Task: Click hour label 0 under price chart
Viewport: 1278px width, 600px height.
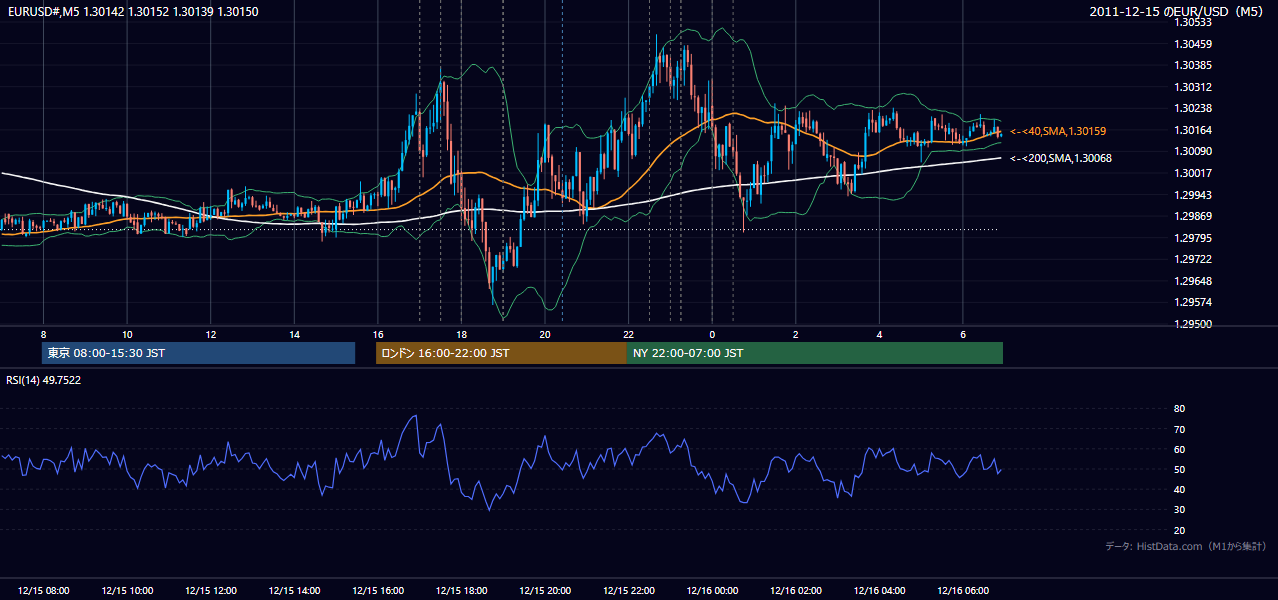Action: 712,334
